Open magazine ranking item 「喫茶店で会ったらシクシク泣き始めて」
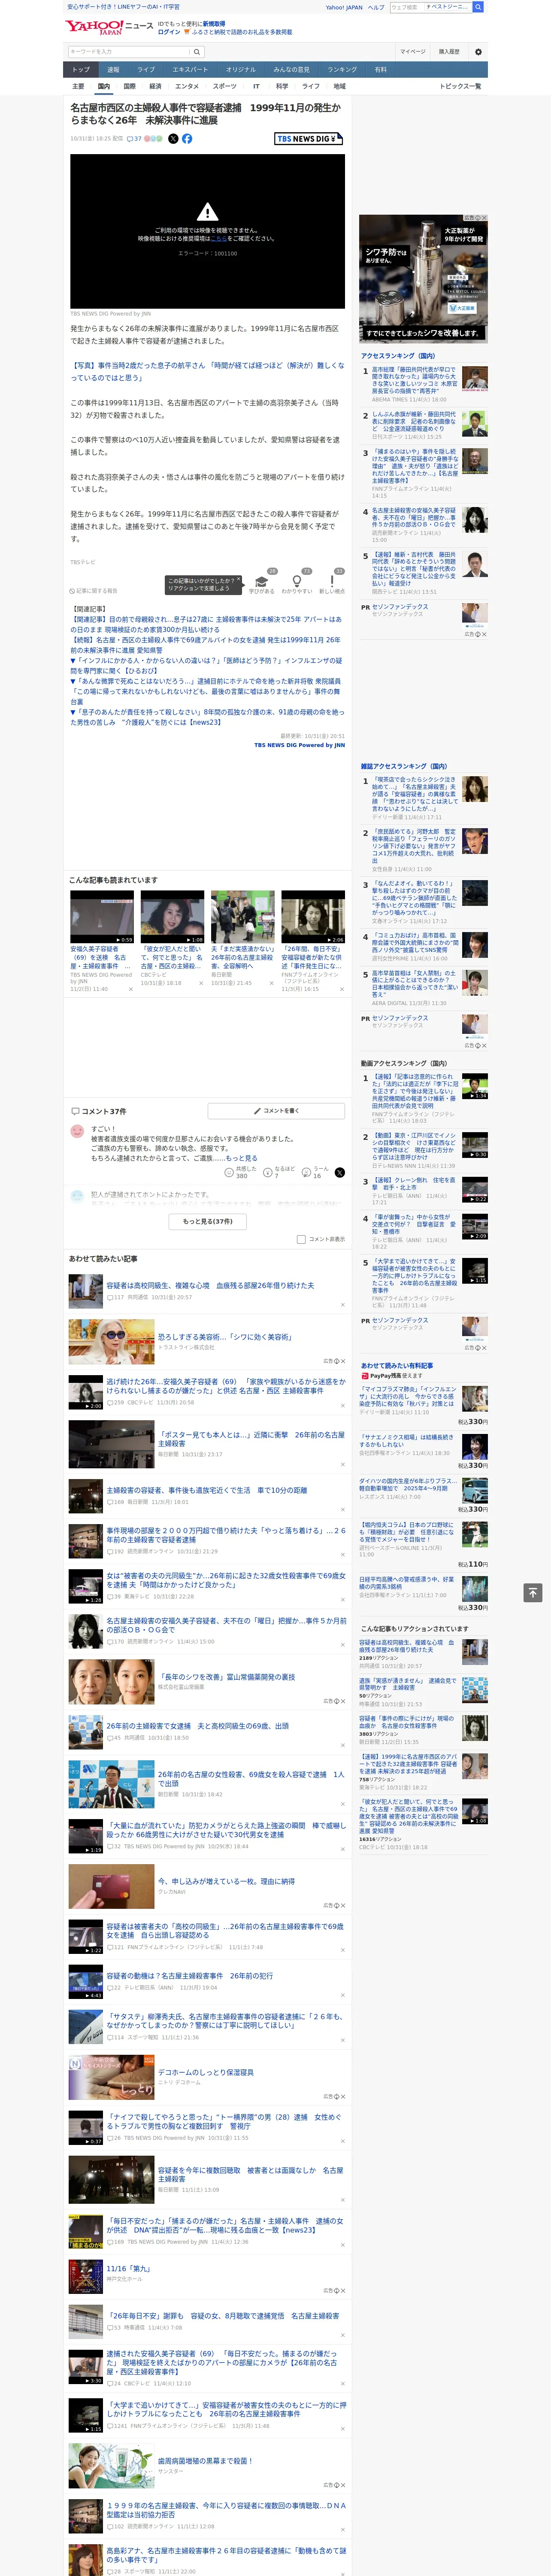Image resolution: width=551 pixels, height=2576 pixels. (x=414, y=794)
